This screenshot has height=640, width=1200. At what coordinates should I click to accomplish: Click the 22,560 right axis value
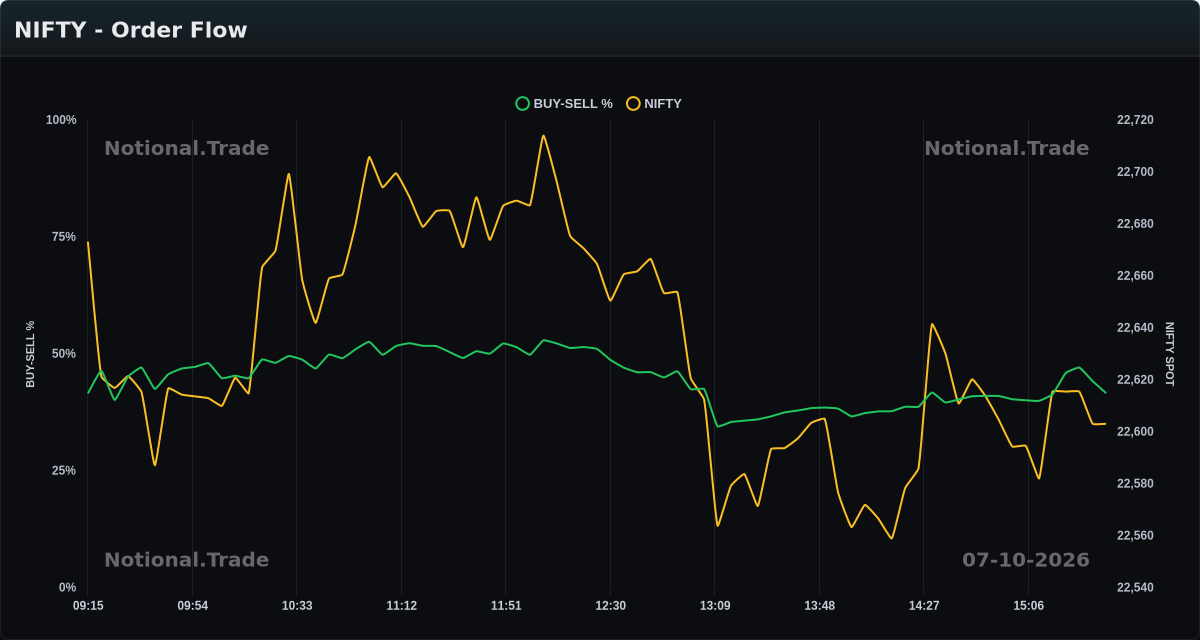click(x=1135, y=536)
